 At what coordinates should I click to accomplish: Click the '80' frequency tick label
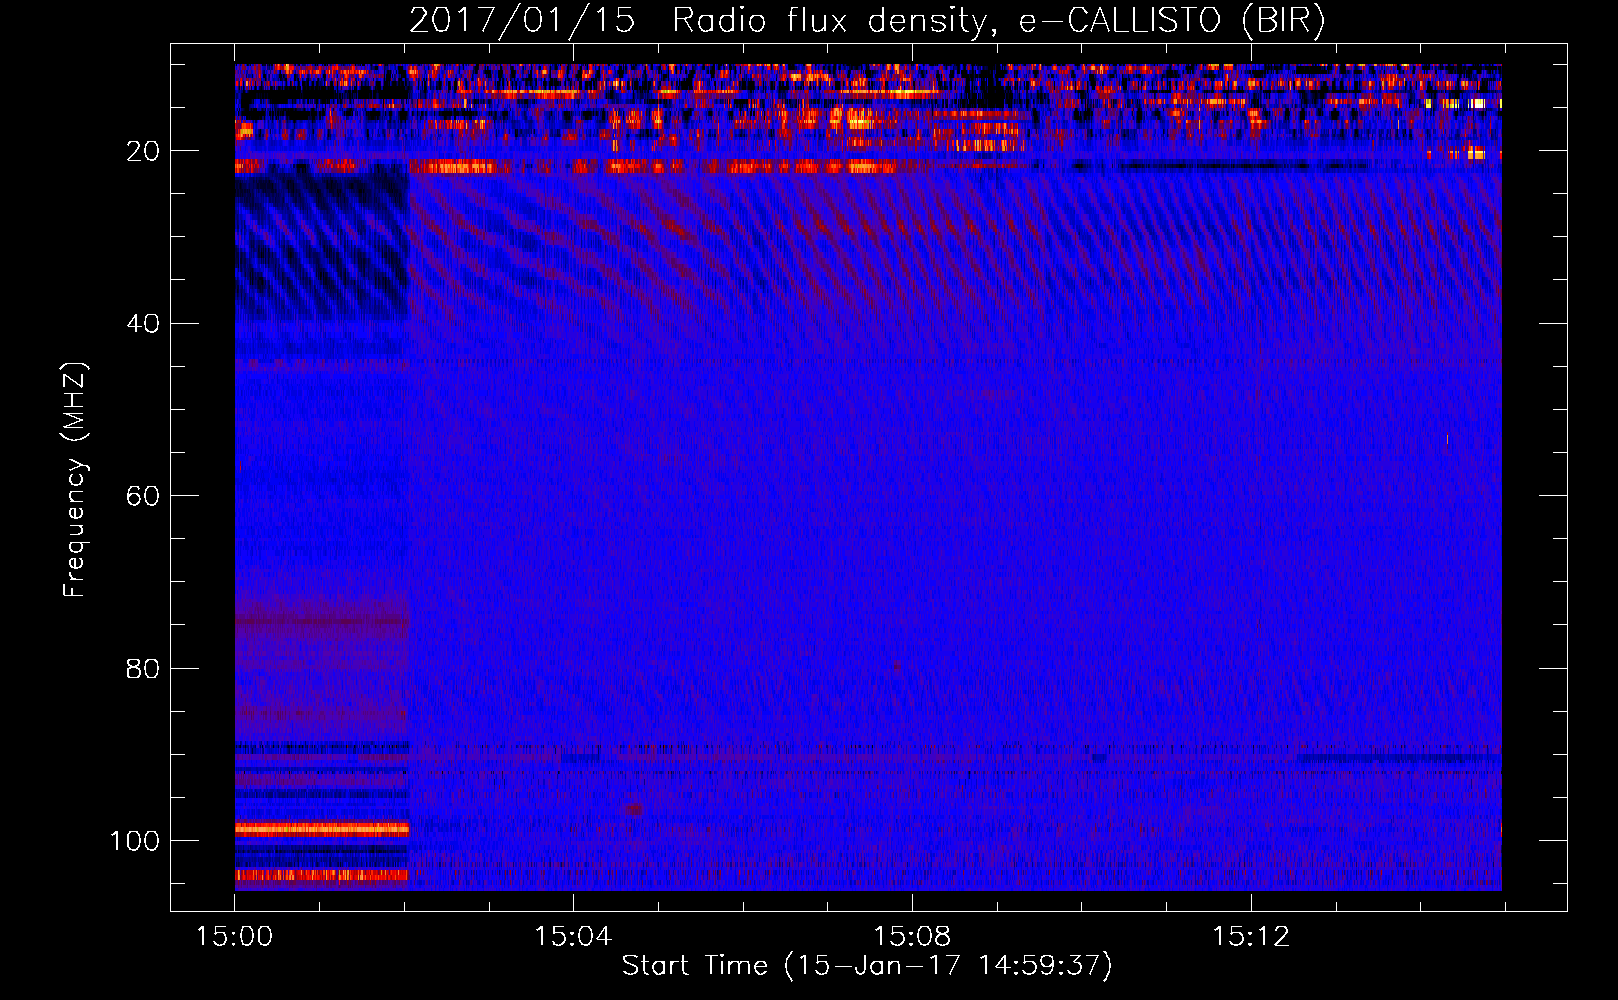[x=144, y=668]
